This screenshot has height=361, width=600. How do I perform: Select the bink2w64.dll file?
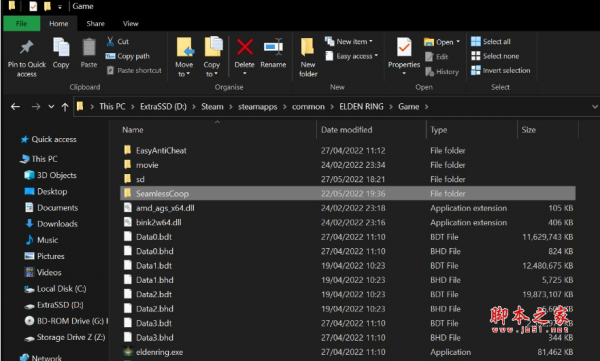point(347,222)
